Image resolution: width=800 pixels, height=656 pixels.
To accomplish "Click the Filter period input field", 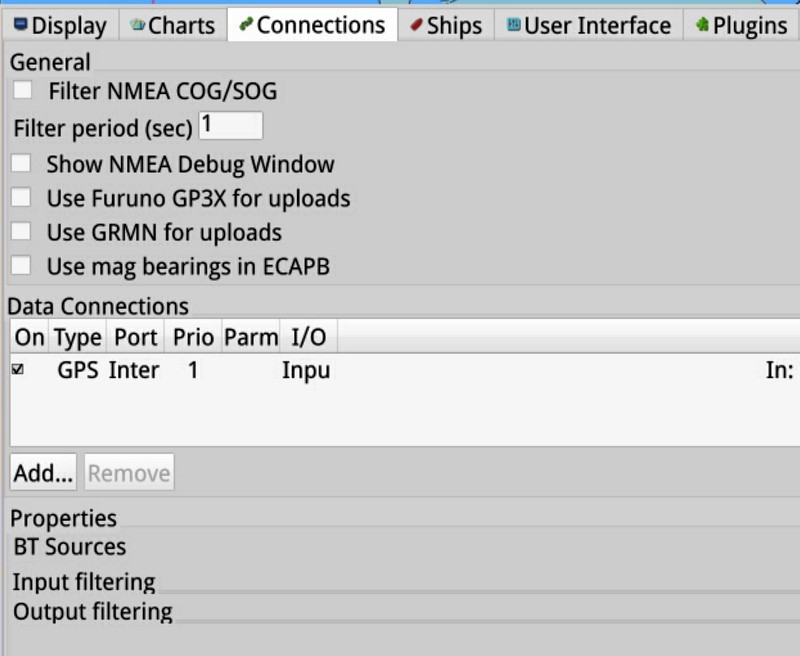I will click(231, 125).
